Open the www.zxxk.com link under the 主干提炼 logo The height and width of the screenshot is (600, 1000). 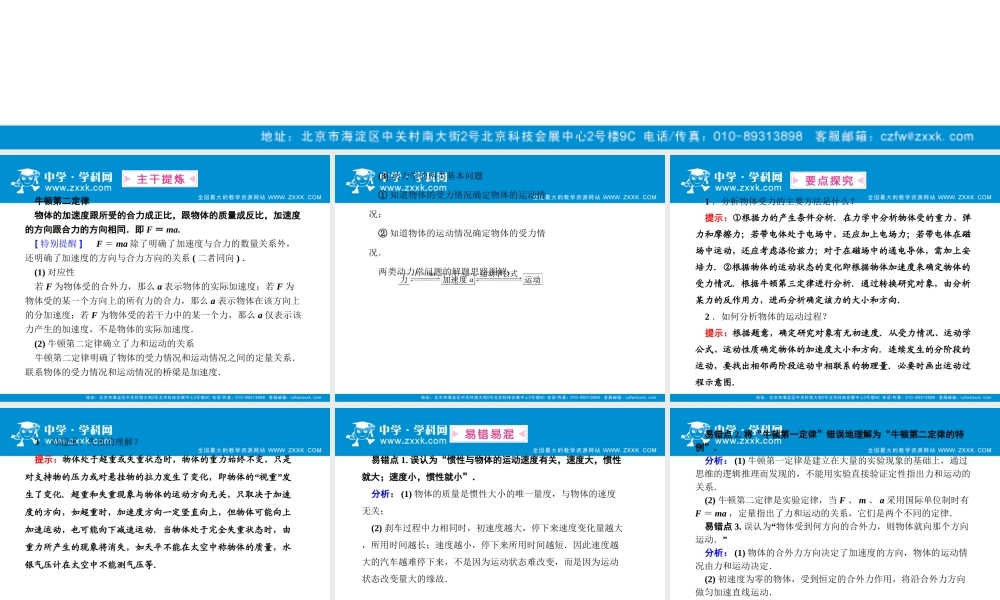pos(78,188)
